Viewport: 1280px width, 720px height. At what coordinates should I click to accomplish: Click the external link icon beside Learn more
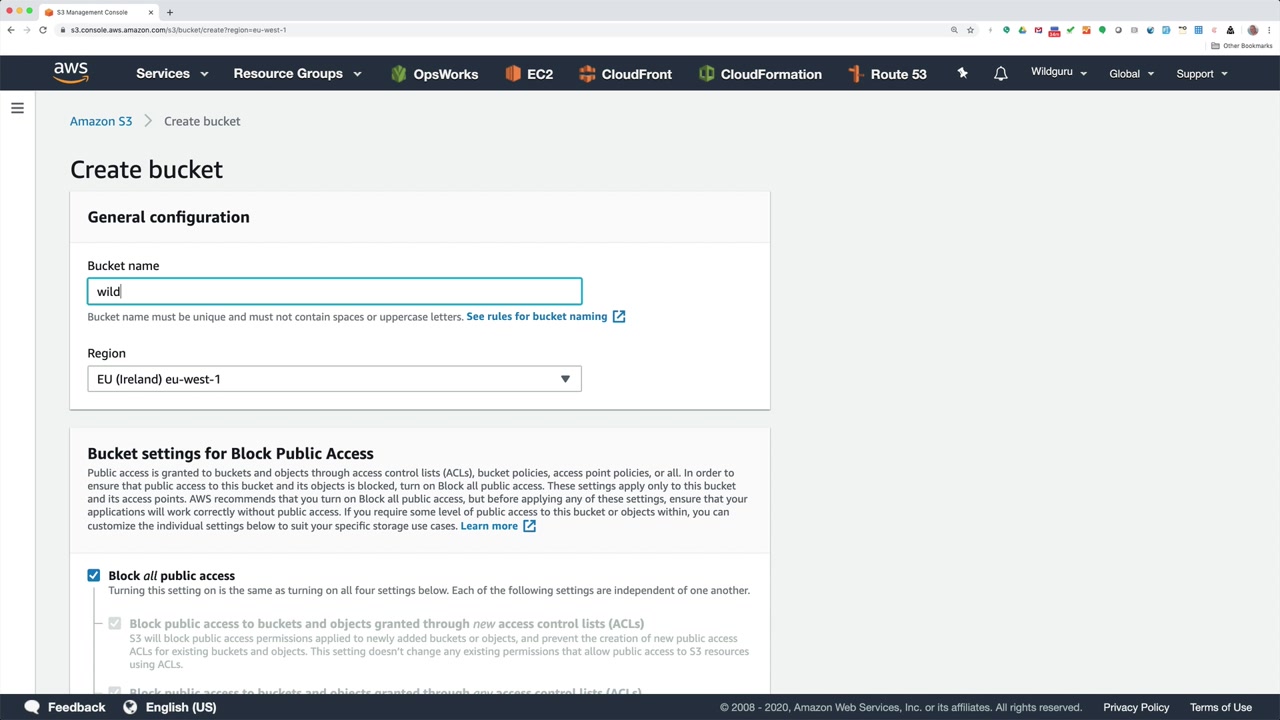click(529, 526)
